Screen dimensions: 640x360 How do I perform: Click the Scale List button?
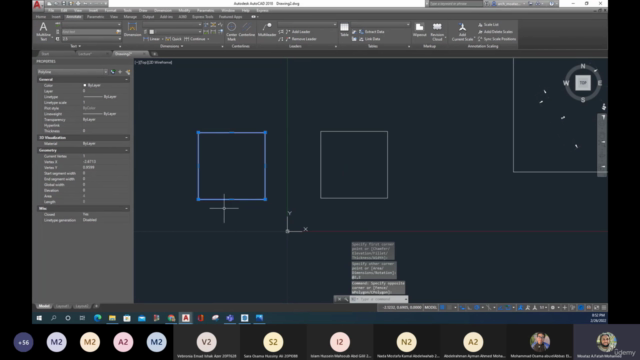tap(488, 25)
